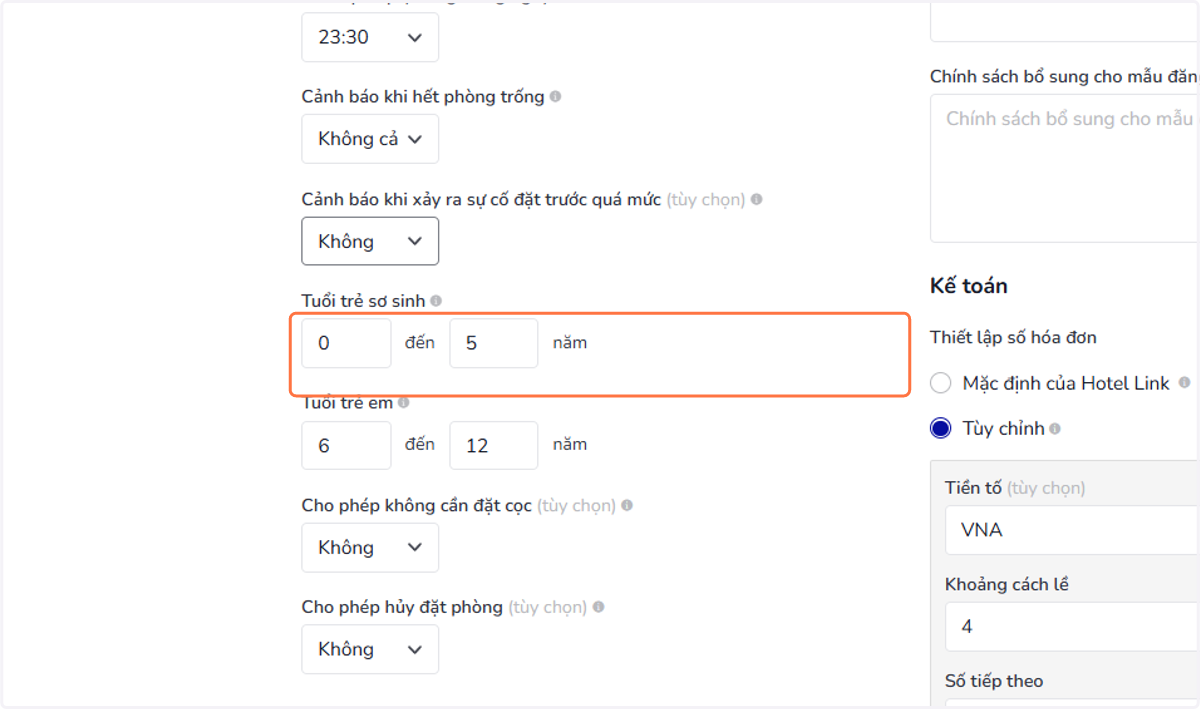
Task: Click the 'Tiền tố' field containing VNA
Action: [1072, 530]
